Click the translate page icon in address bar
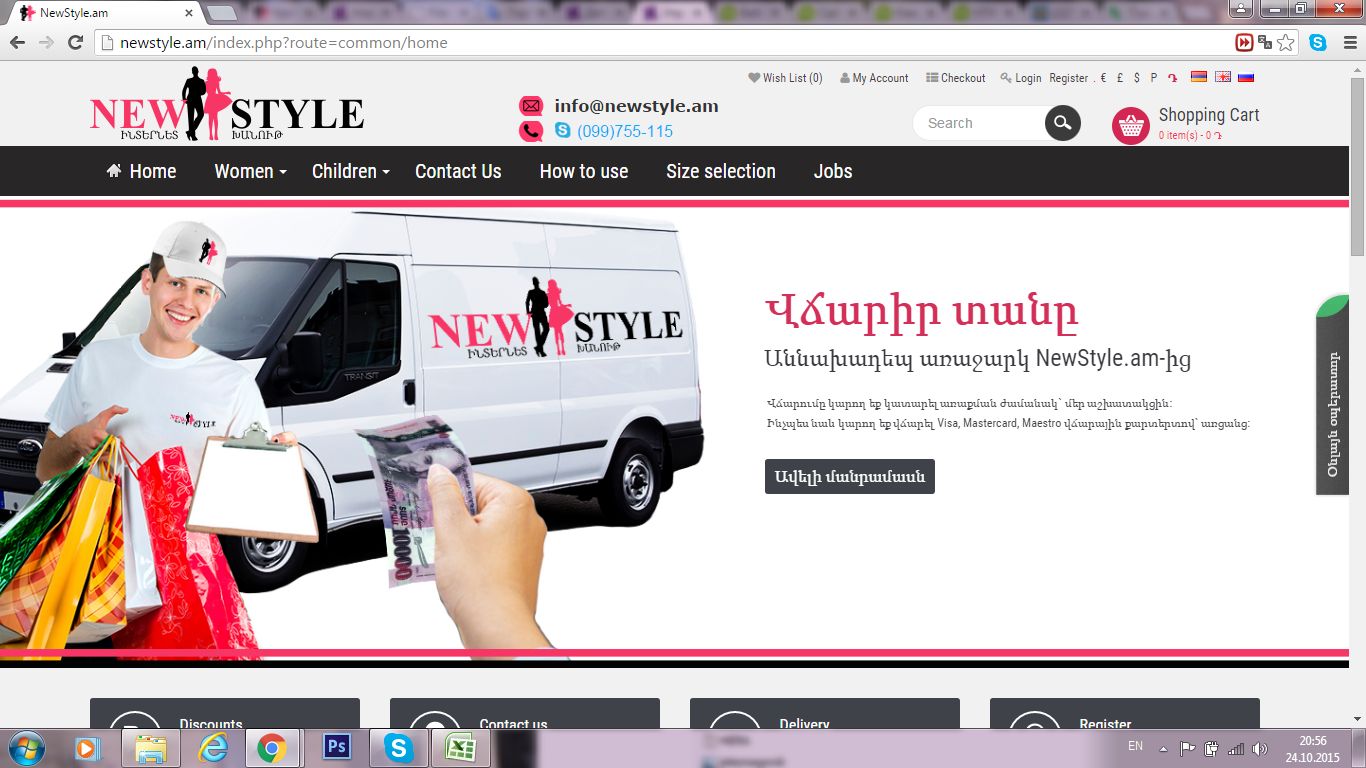The height and width of the screenshot is (768, 1366). (1265, 42)
